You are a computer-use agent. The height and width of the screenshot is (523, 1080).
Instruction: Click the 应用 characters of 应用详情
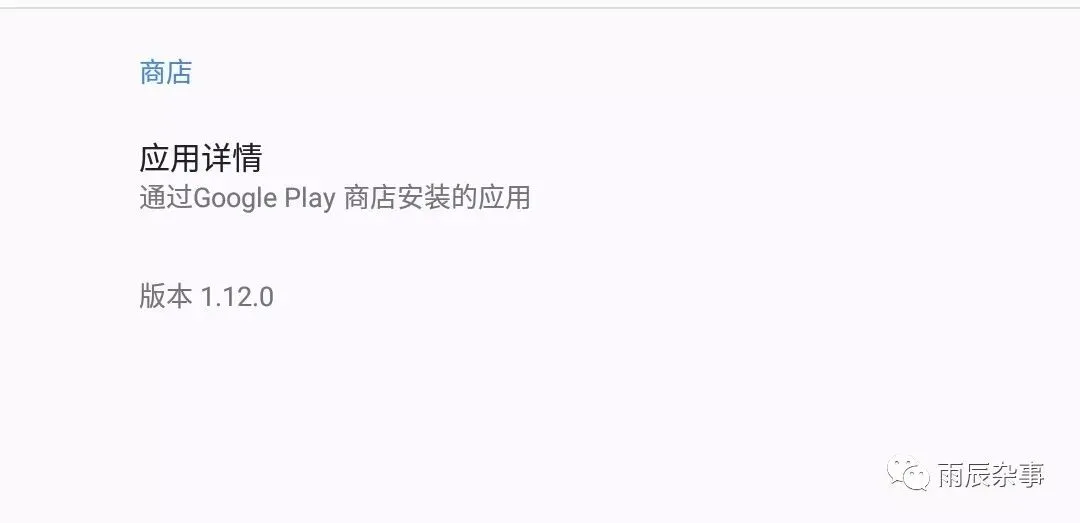pos(170,158)
